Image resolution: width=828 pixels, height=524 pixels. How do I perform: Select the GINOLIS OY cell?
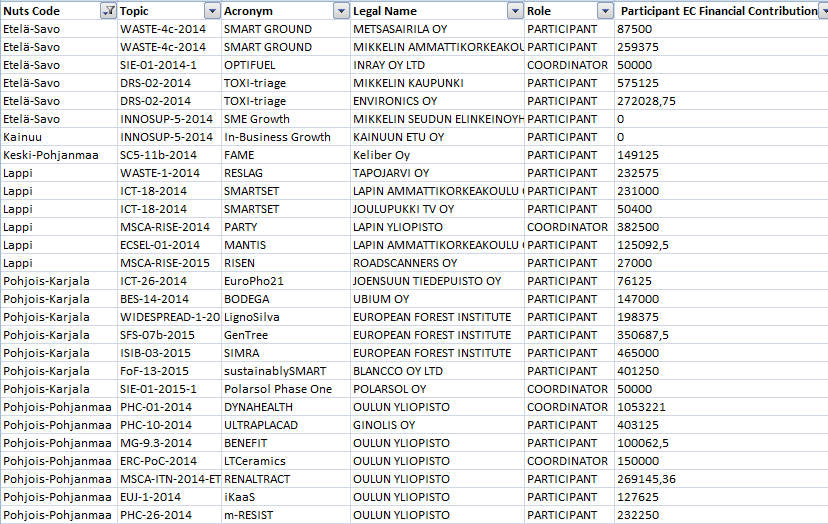pos(437,425)
